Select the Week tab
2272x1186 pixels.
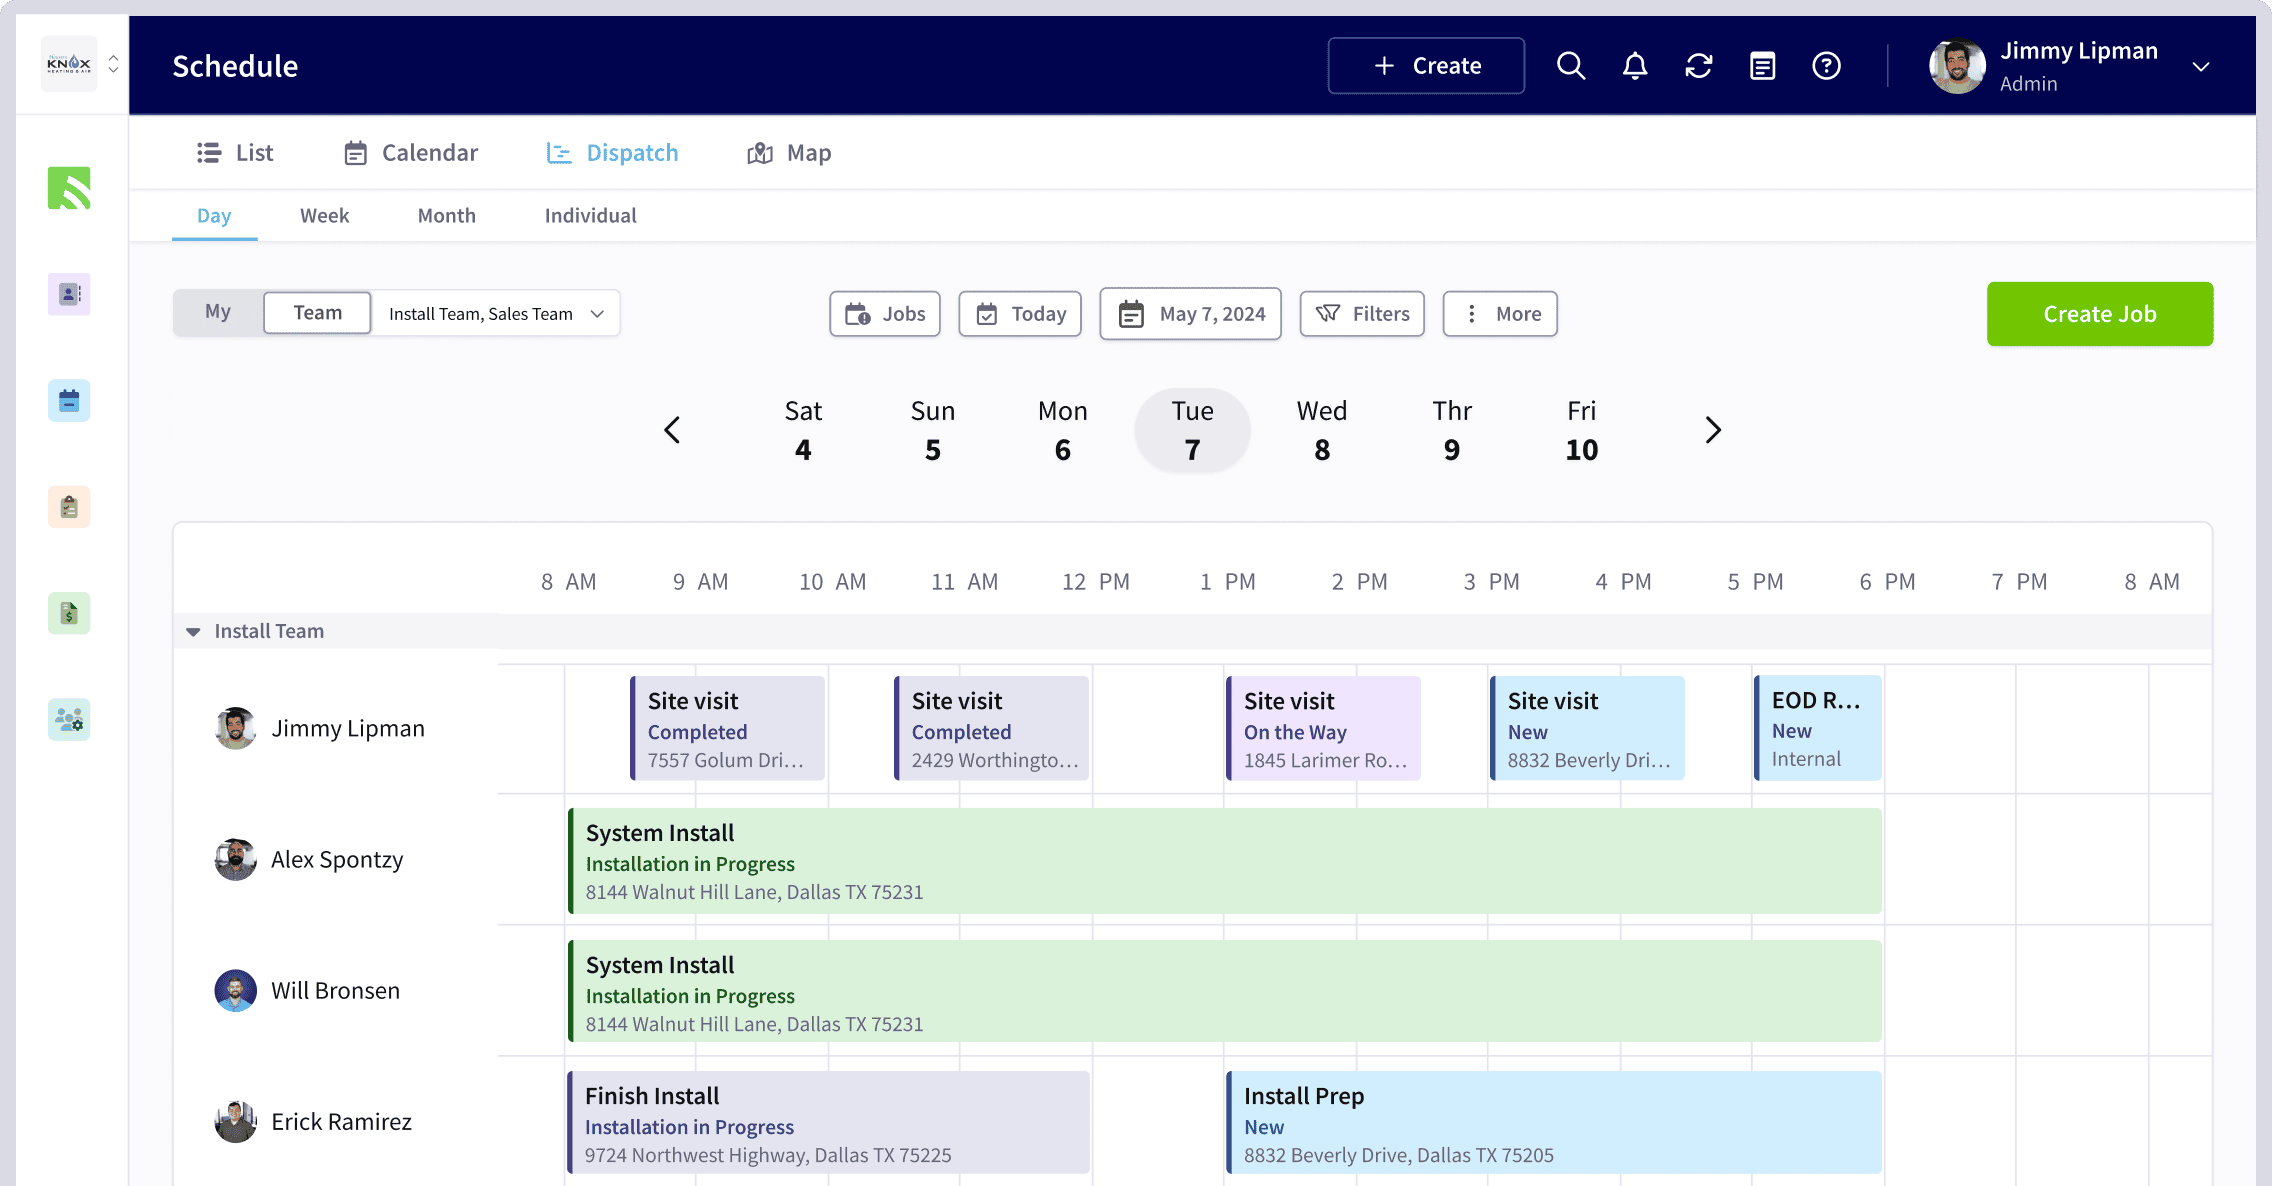point(324,216)
